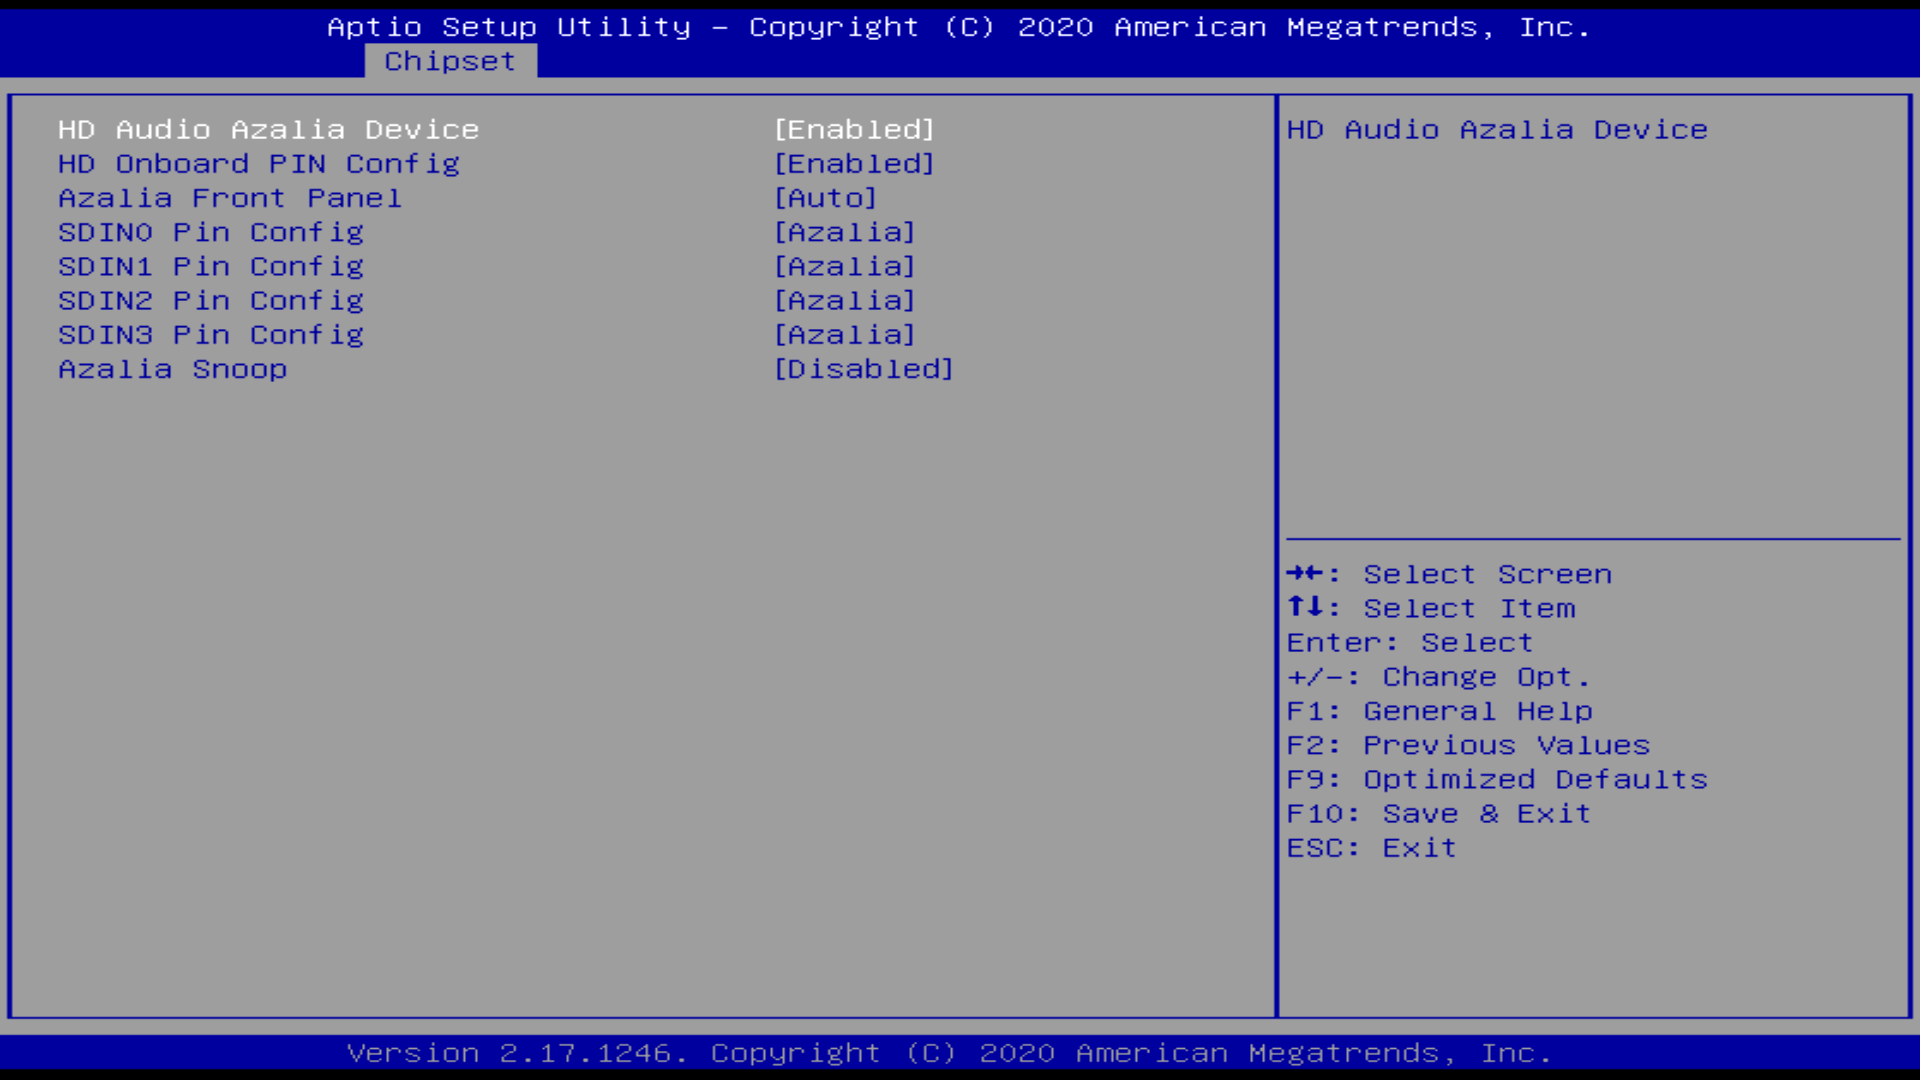Screen dimensions: 1920x1080
Task: Select SDIN0 Pin Config option
Action: [x=210, y=232]
